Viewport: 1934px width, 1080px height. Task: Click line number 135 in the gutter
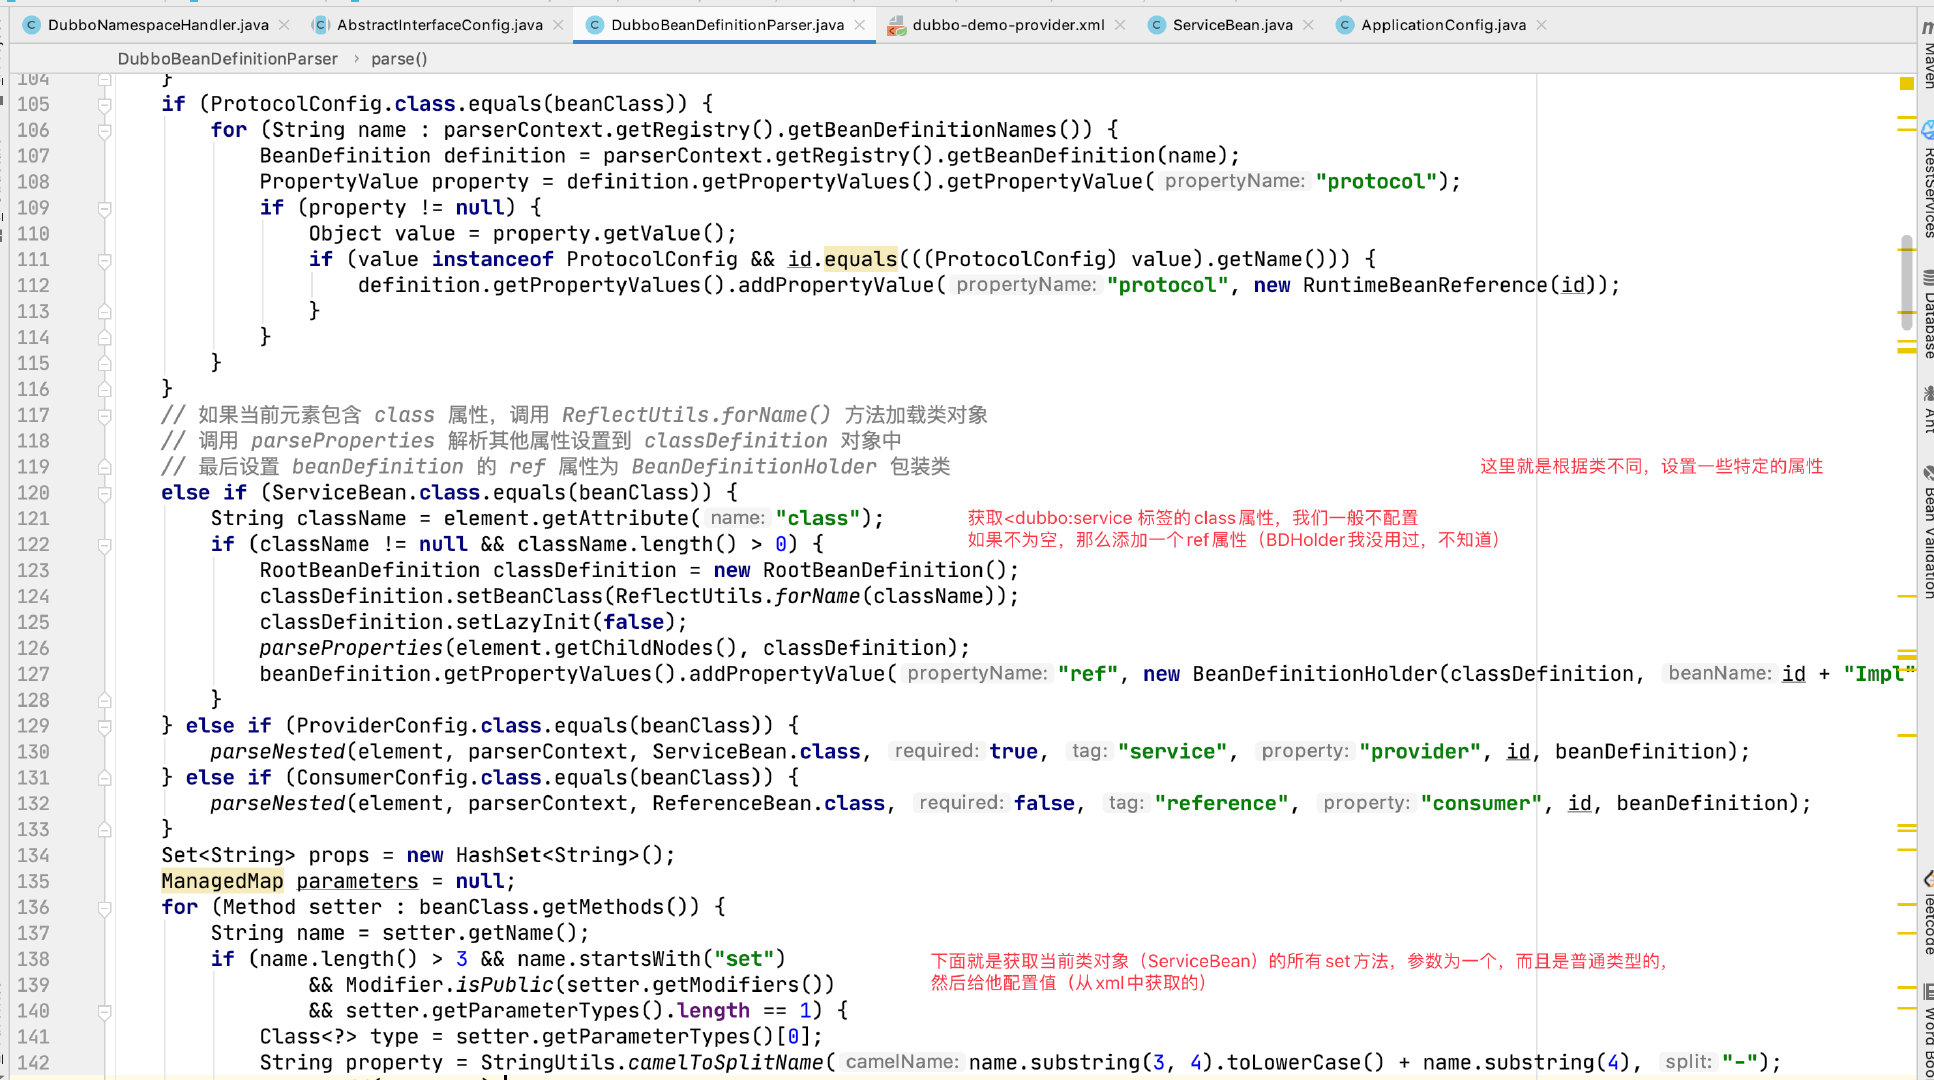tap(33, 882)
